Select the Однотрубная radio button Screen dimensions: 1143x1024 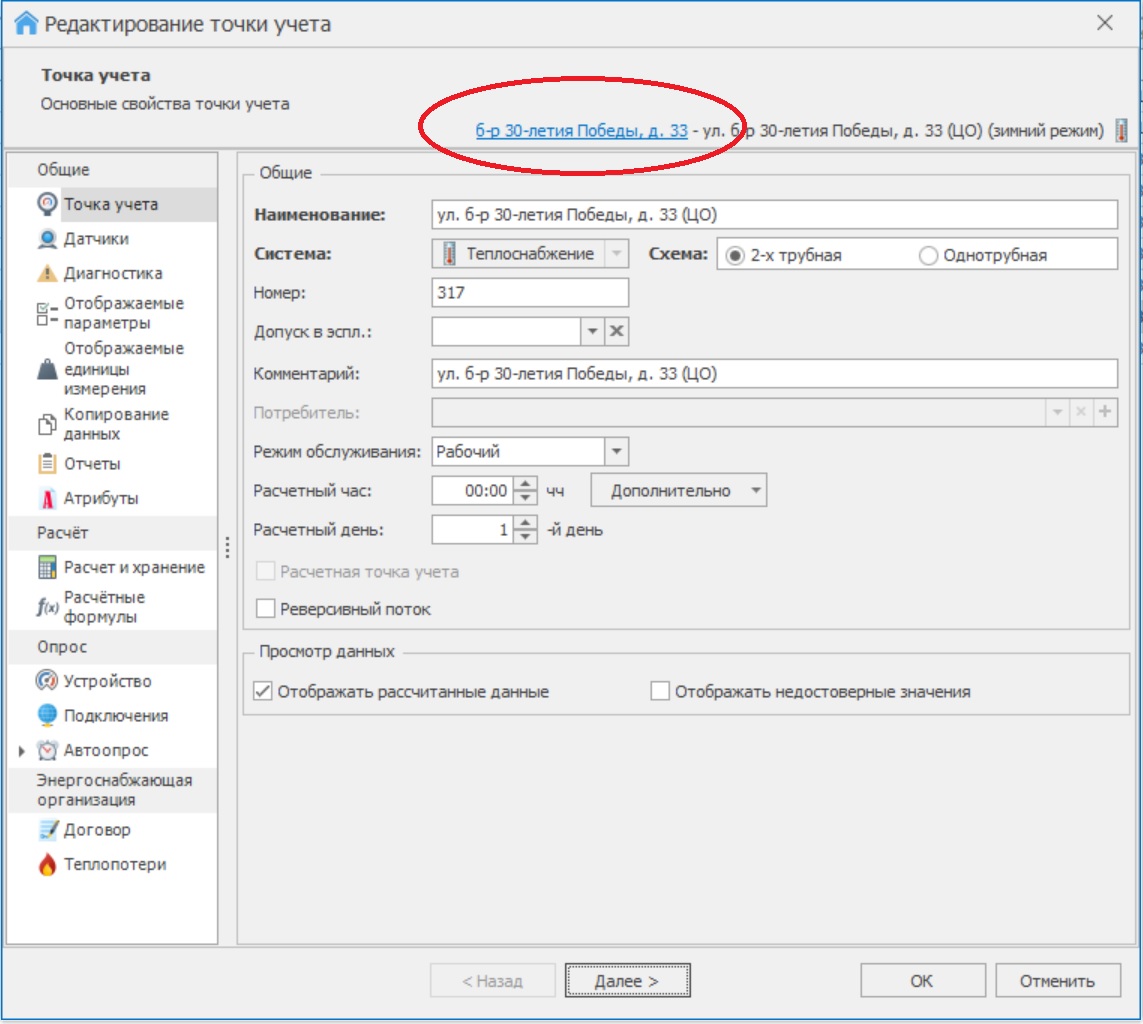[x=928, y=255]
